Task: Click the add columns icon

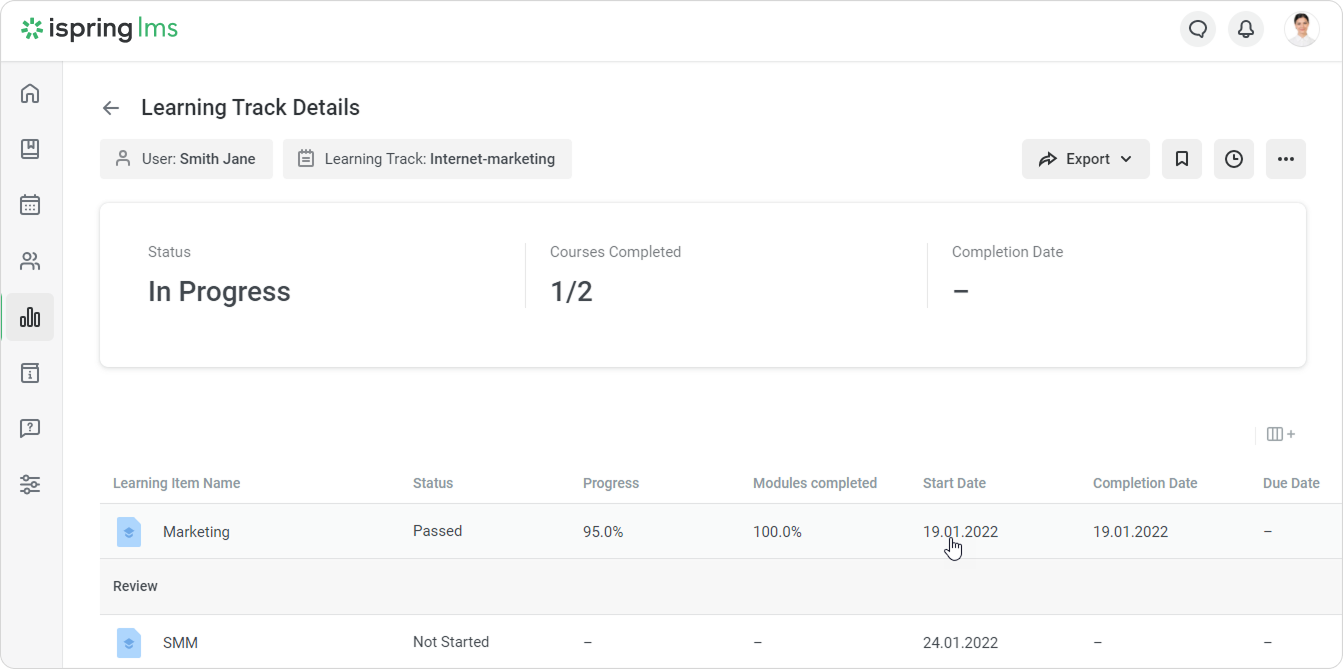Action: 1281,434
